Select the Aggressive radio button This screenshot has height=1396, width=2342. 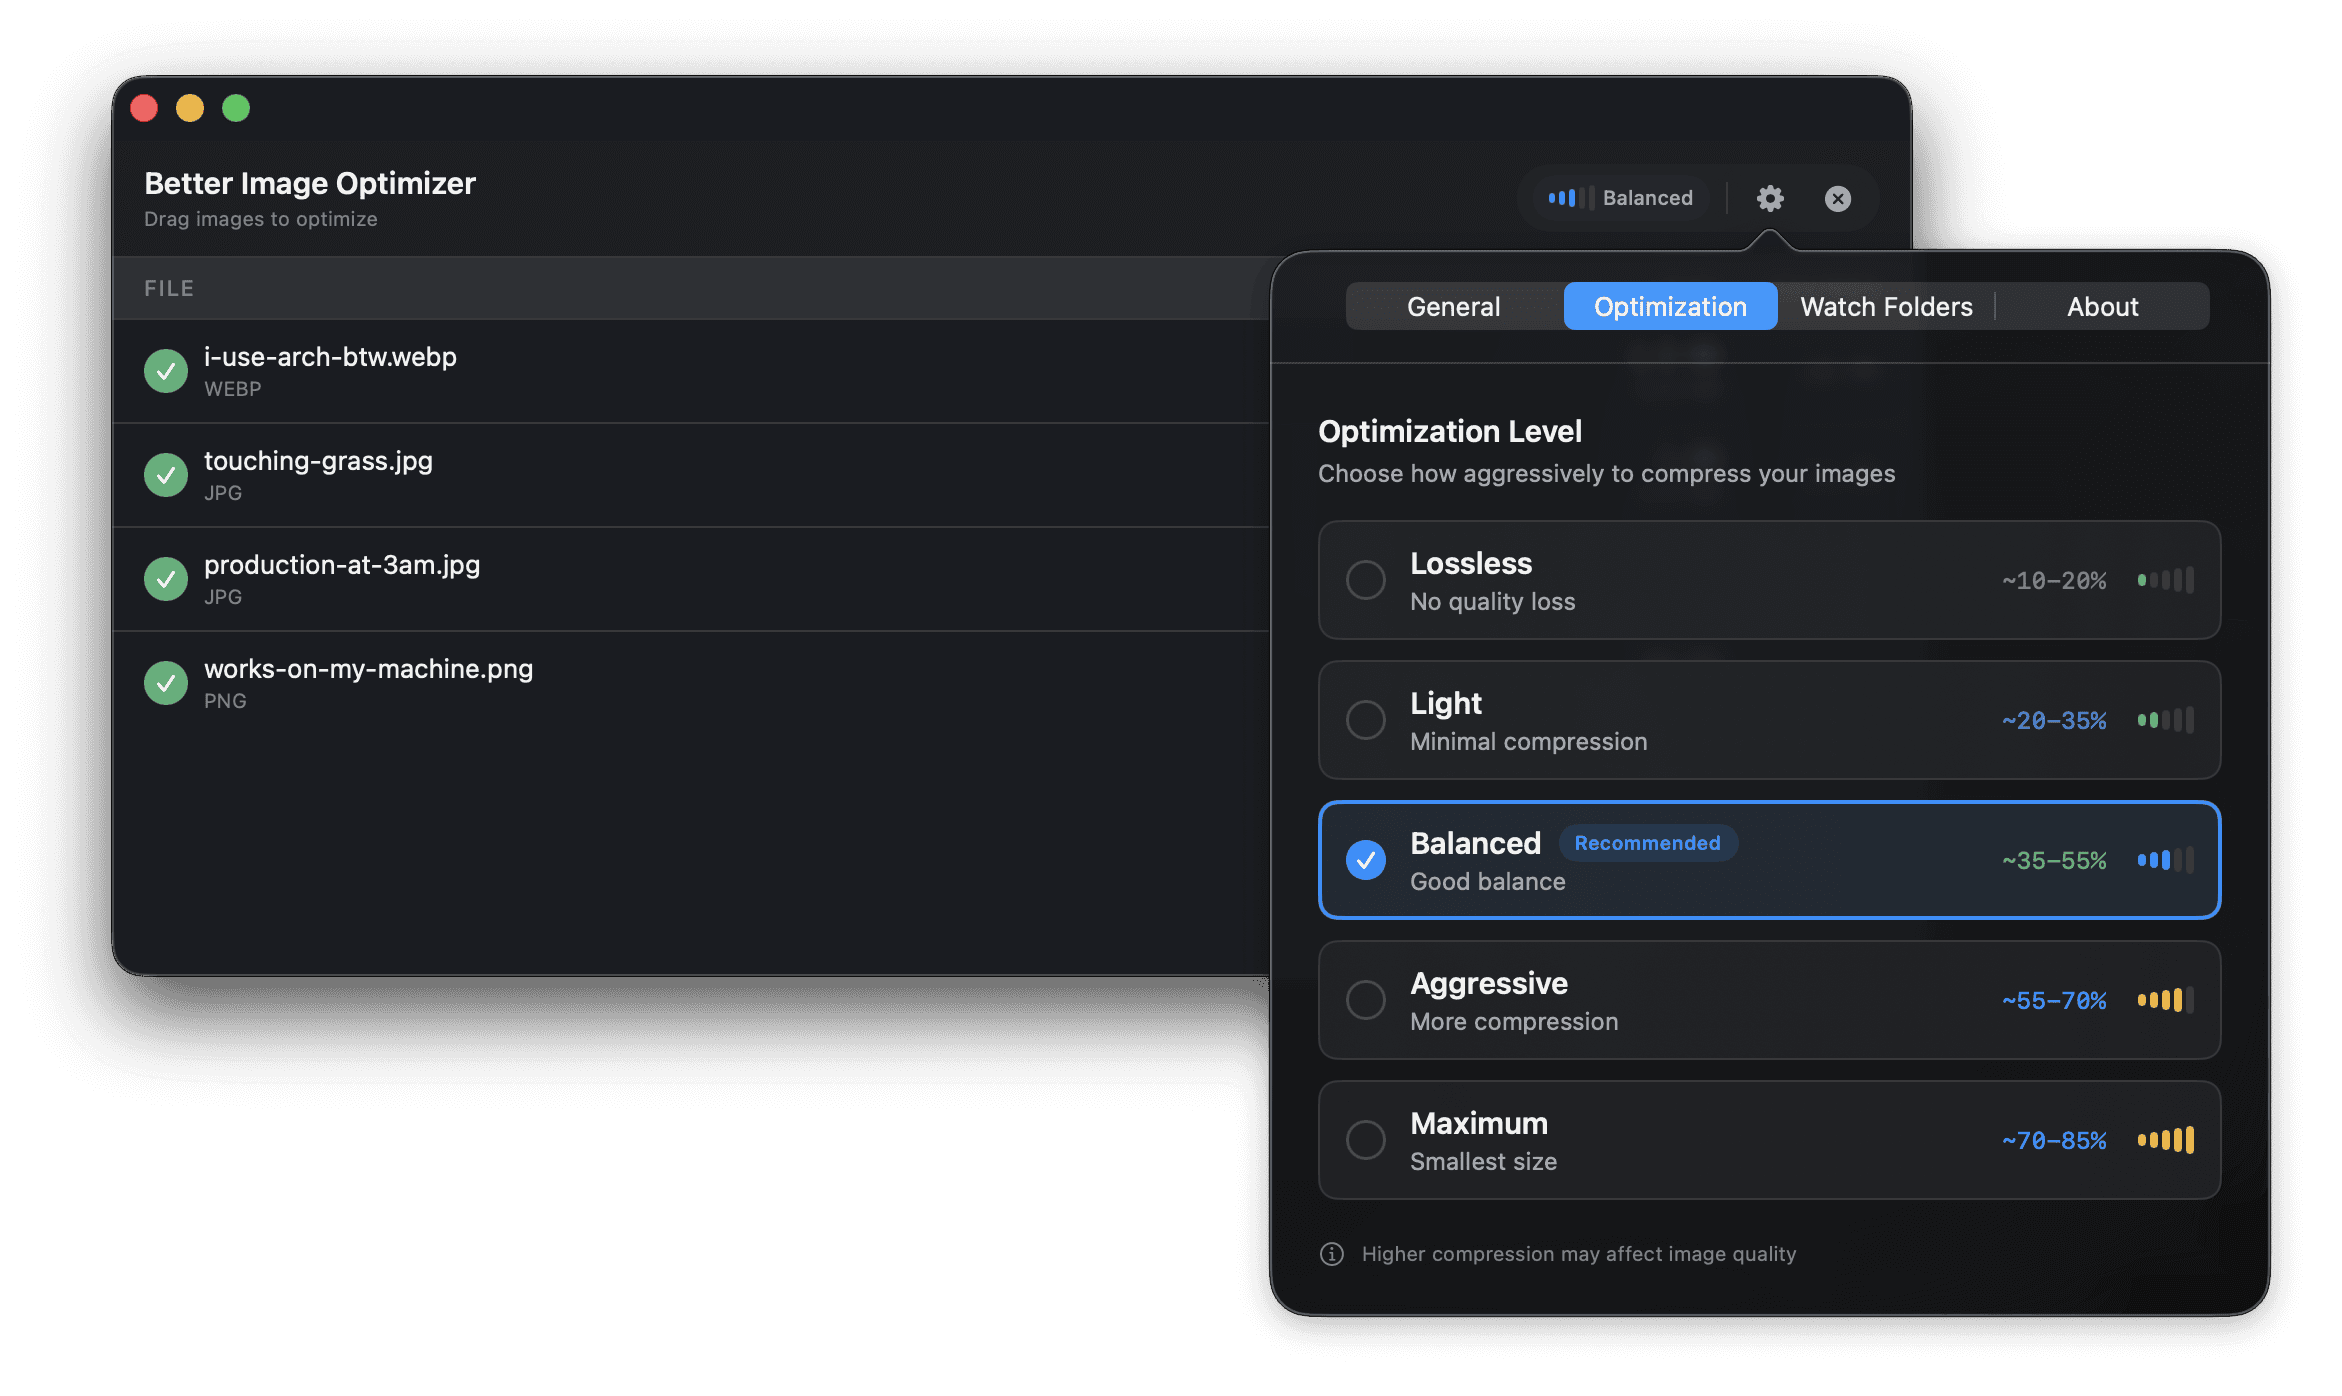tap(1366, 1000)
